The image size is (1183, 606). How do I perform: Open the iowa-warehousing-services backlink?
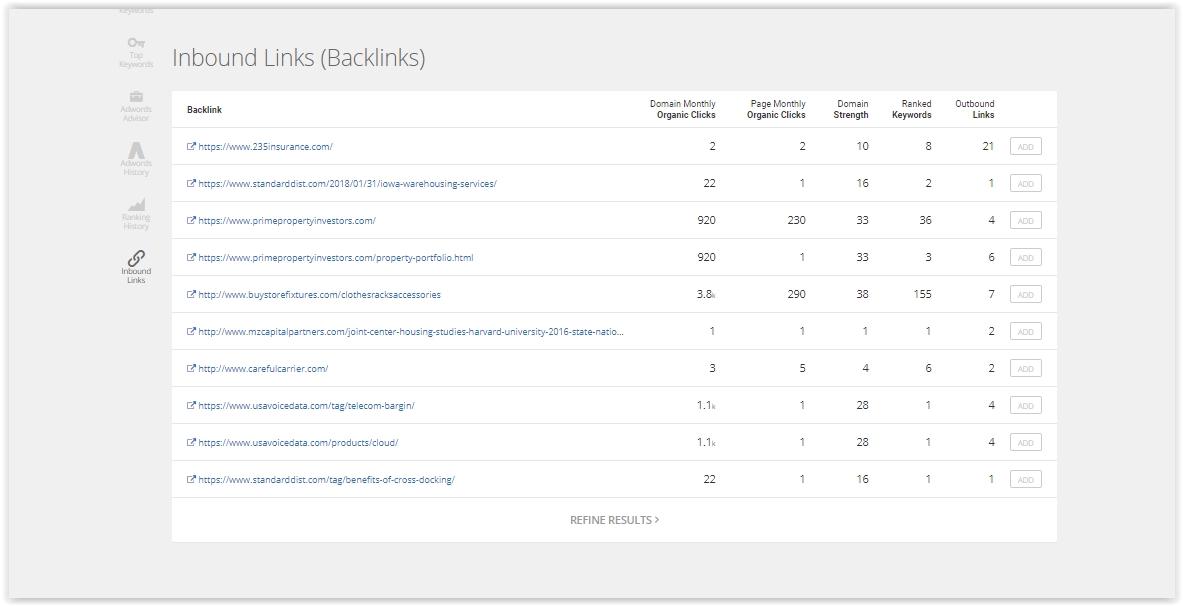pos(347,183)
